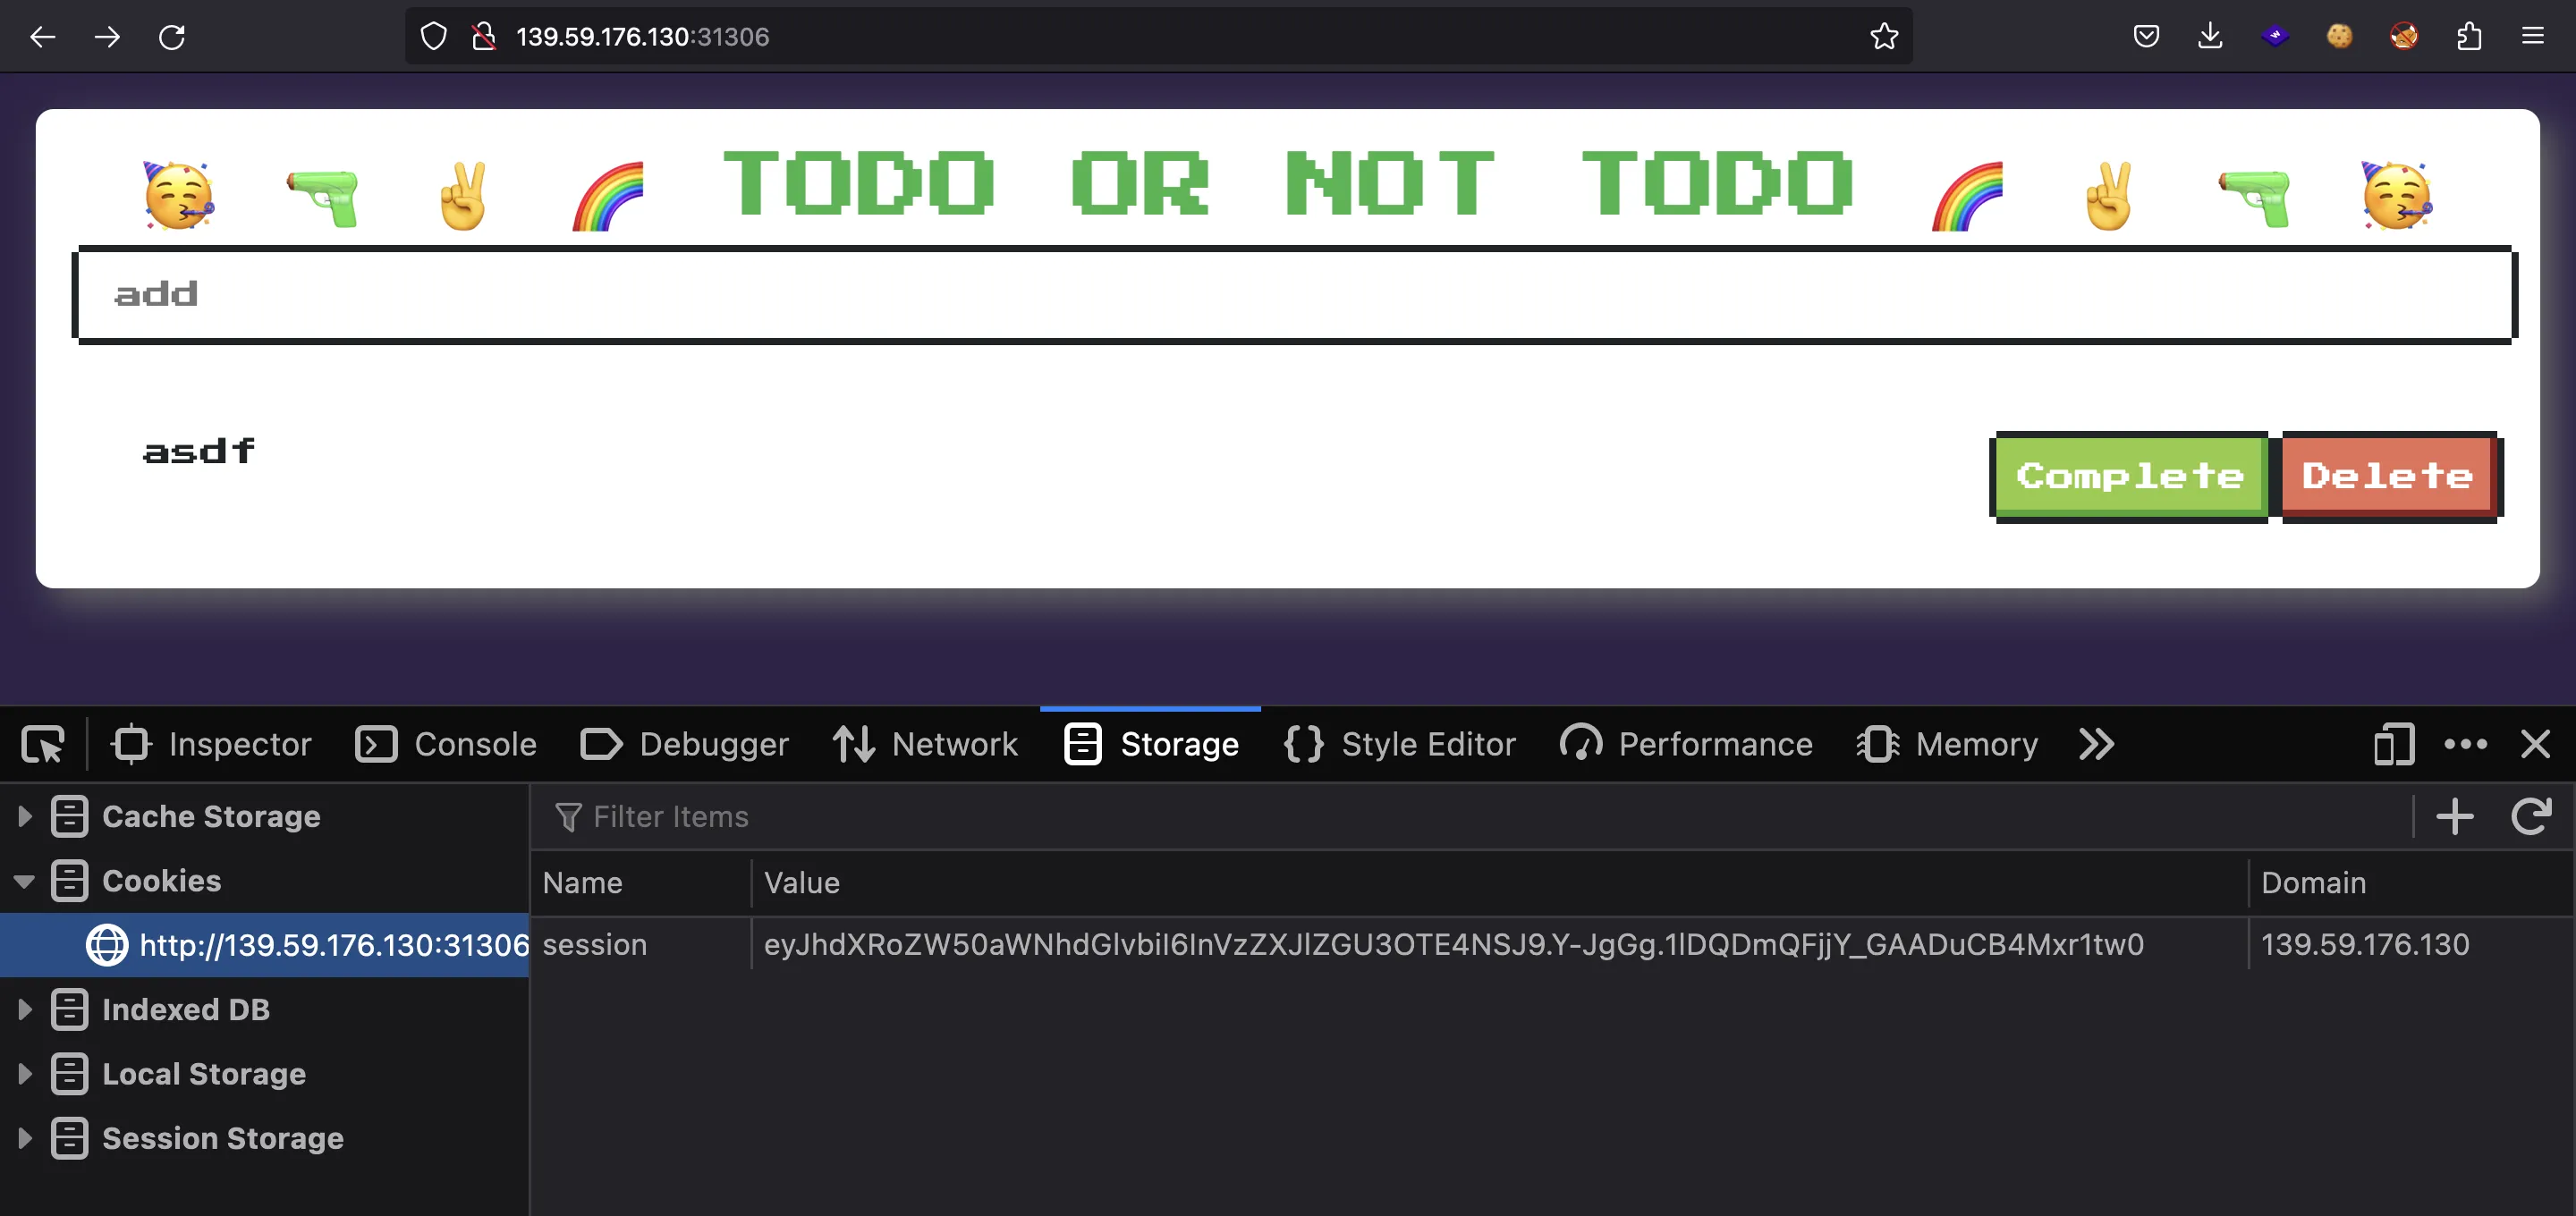Click the Inspector panel icon
Screen dimensions: 2576x1216
131,743
